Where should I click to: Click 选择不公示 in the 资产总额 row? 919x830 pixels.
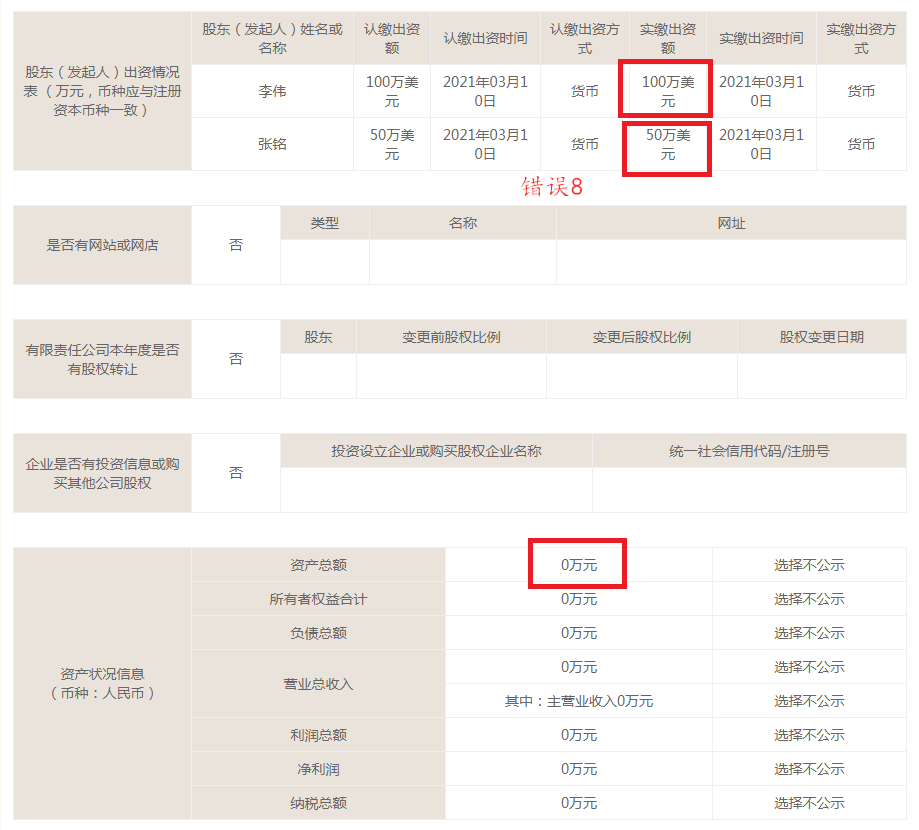tap(809, 565)
